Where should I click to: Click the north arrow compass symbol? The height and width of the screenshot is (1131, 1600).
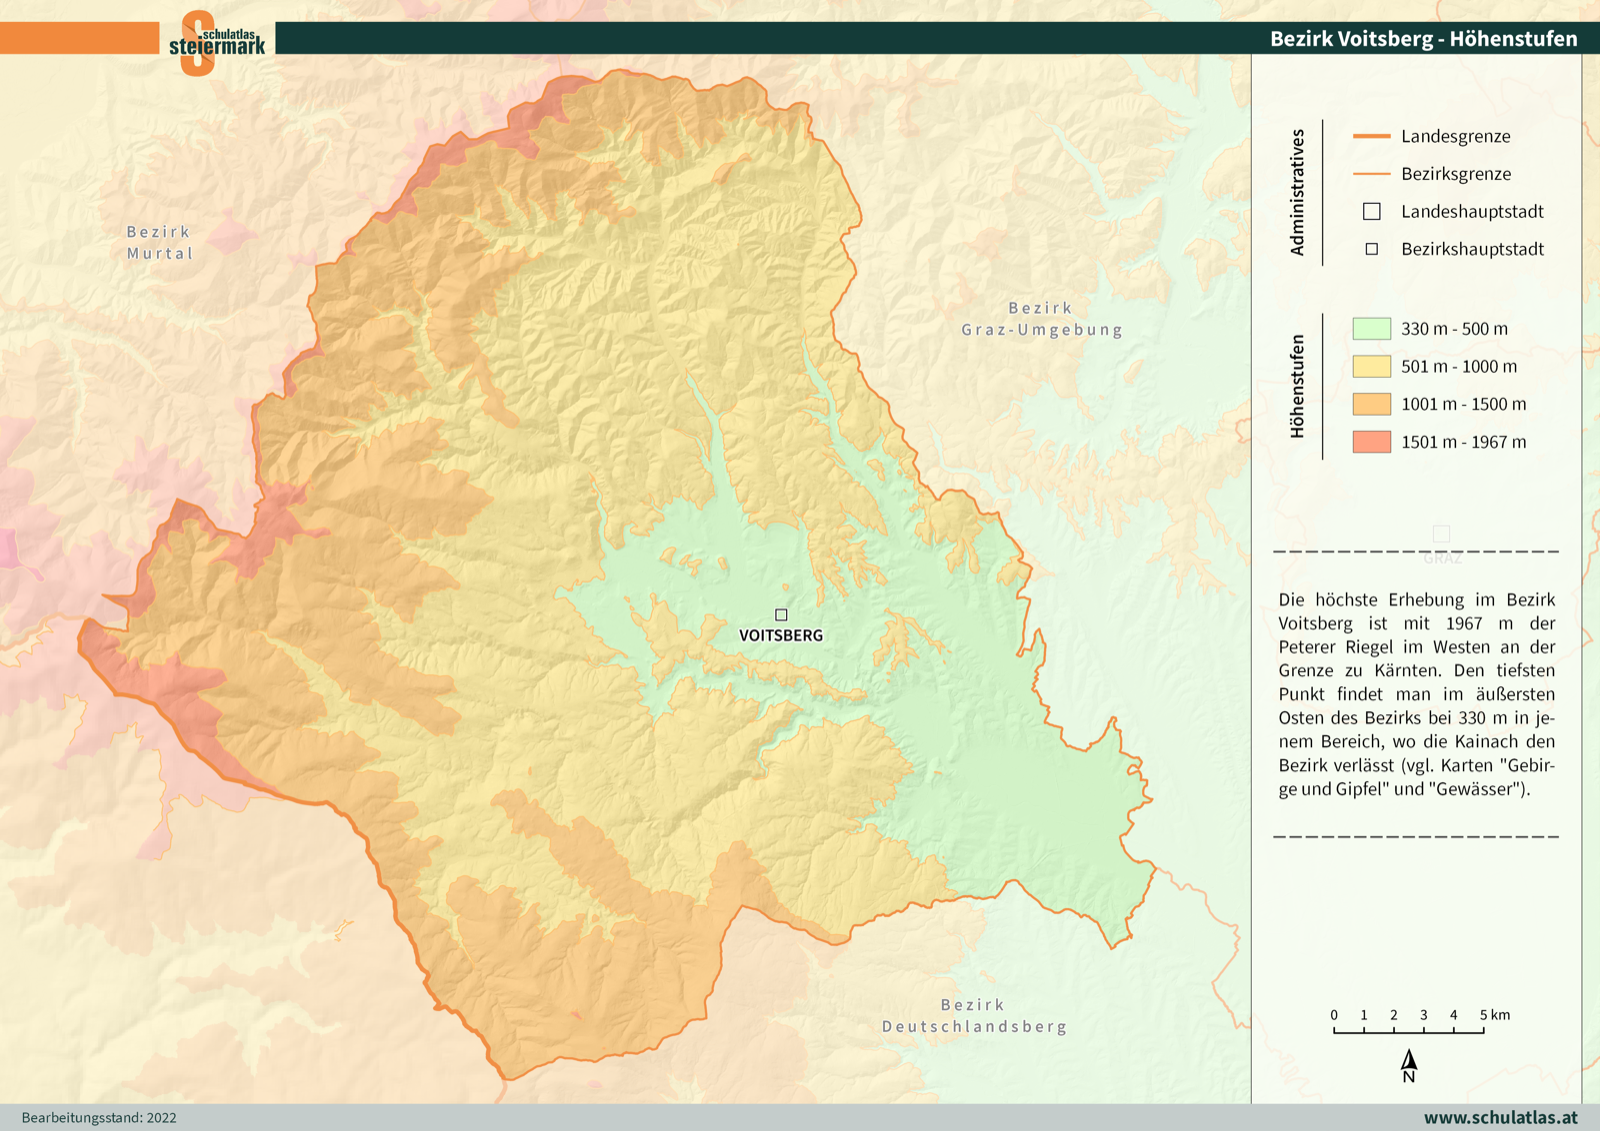click(x=1409, y=1064)
